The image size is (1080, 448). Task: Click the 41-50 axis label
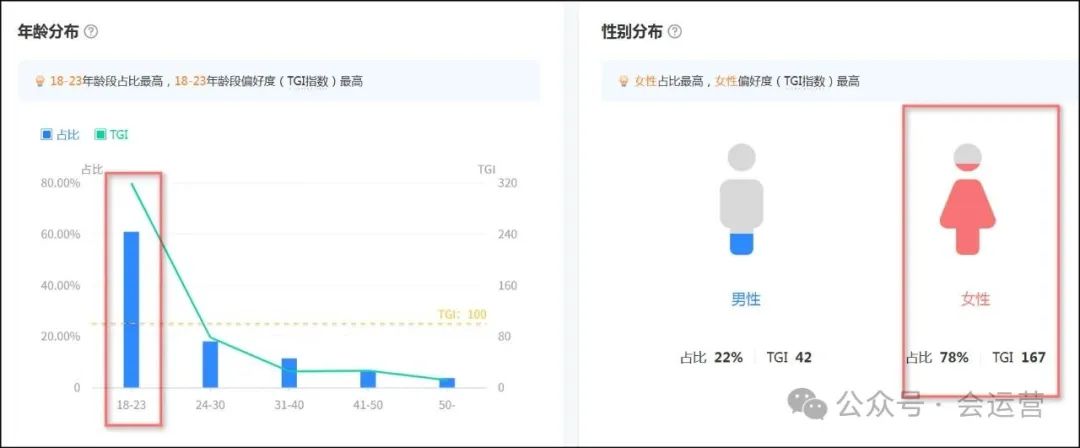[368, 405]
